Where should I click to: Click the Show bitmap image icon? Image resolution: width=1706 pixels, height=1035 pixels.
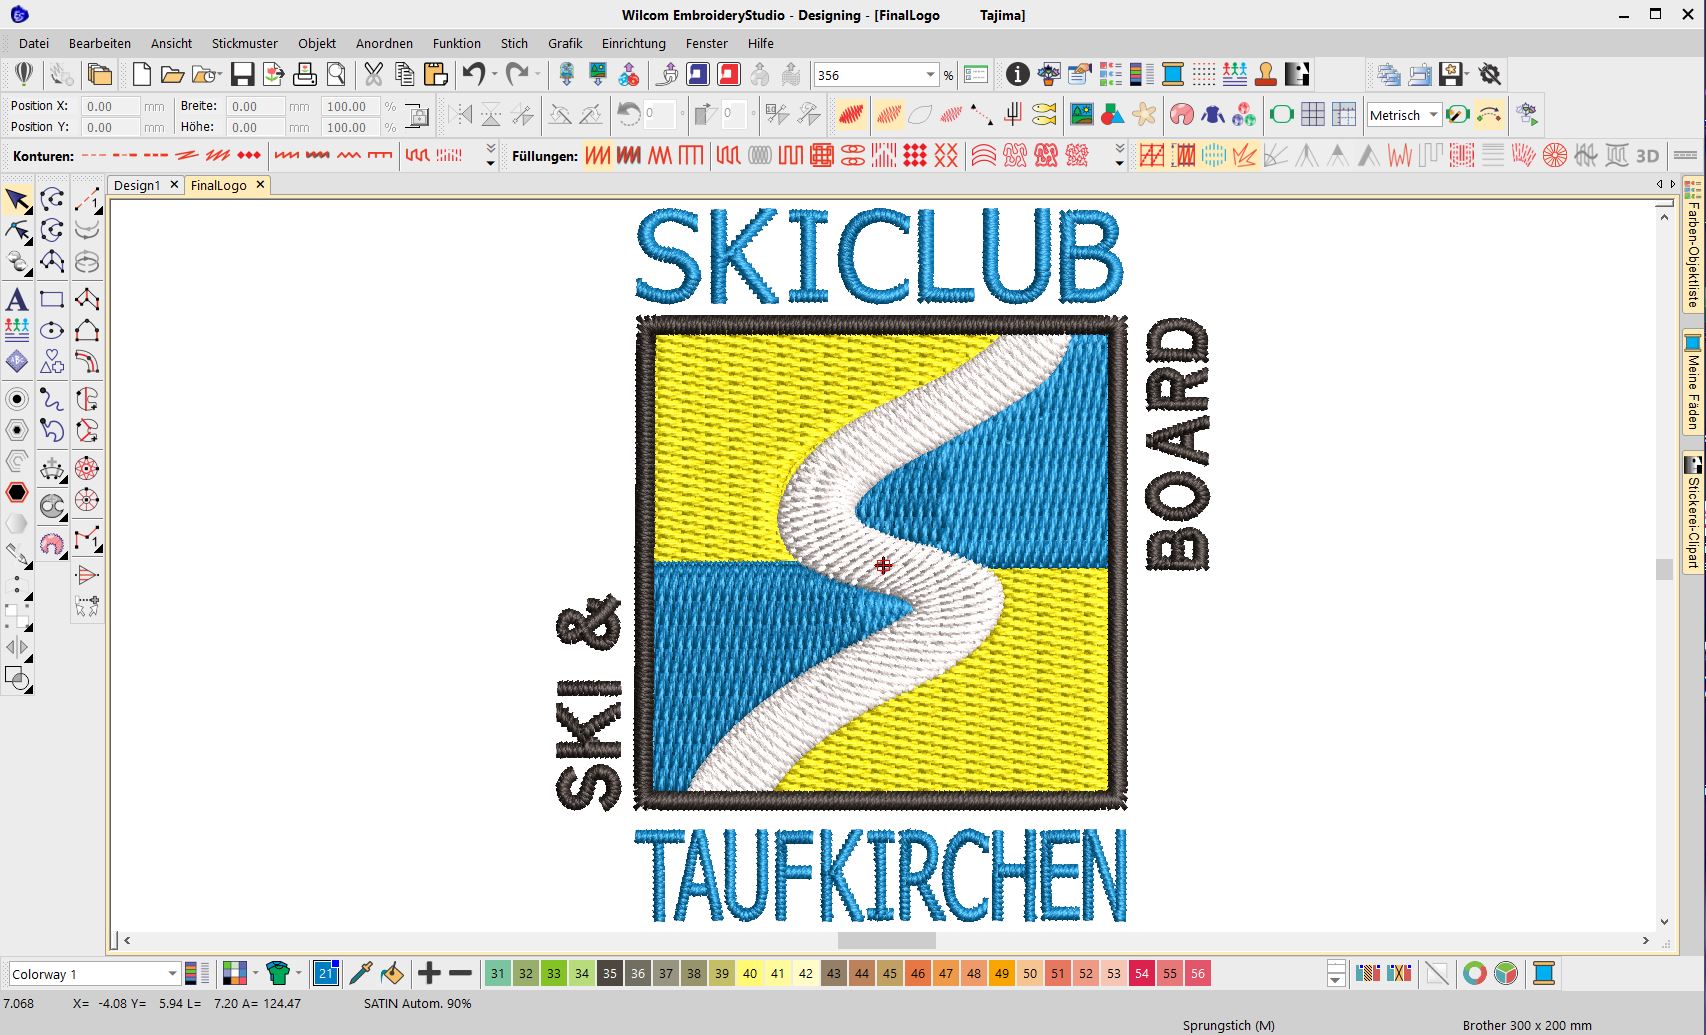pos(1082,115)
